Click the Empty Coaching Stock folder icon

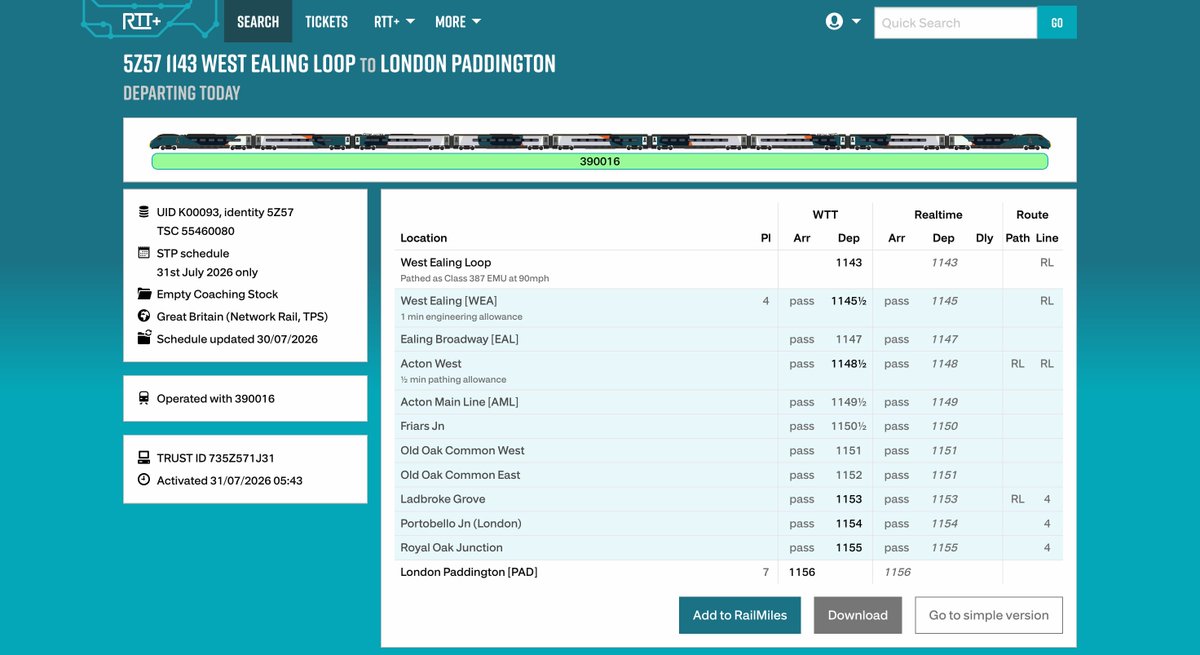pos(144,294)
